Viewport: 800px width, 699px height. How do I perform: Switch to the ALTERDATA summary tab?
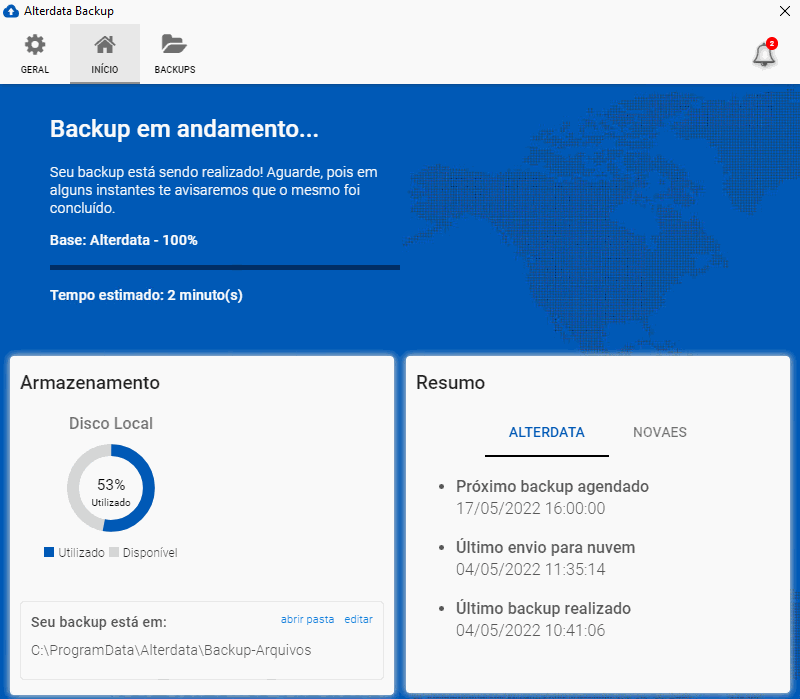[546, 433]
